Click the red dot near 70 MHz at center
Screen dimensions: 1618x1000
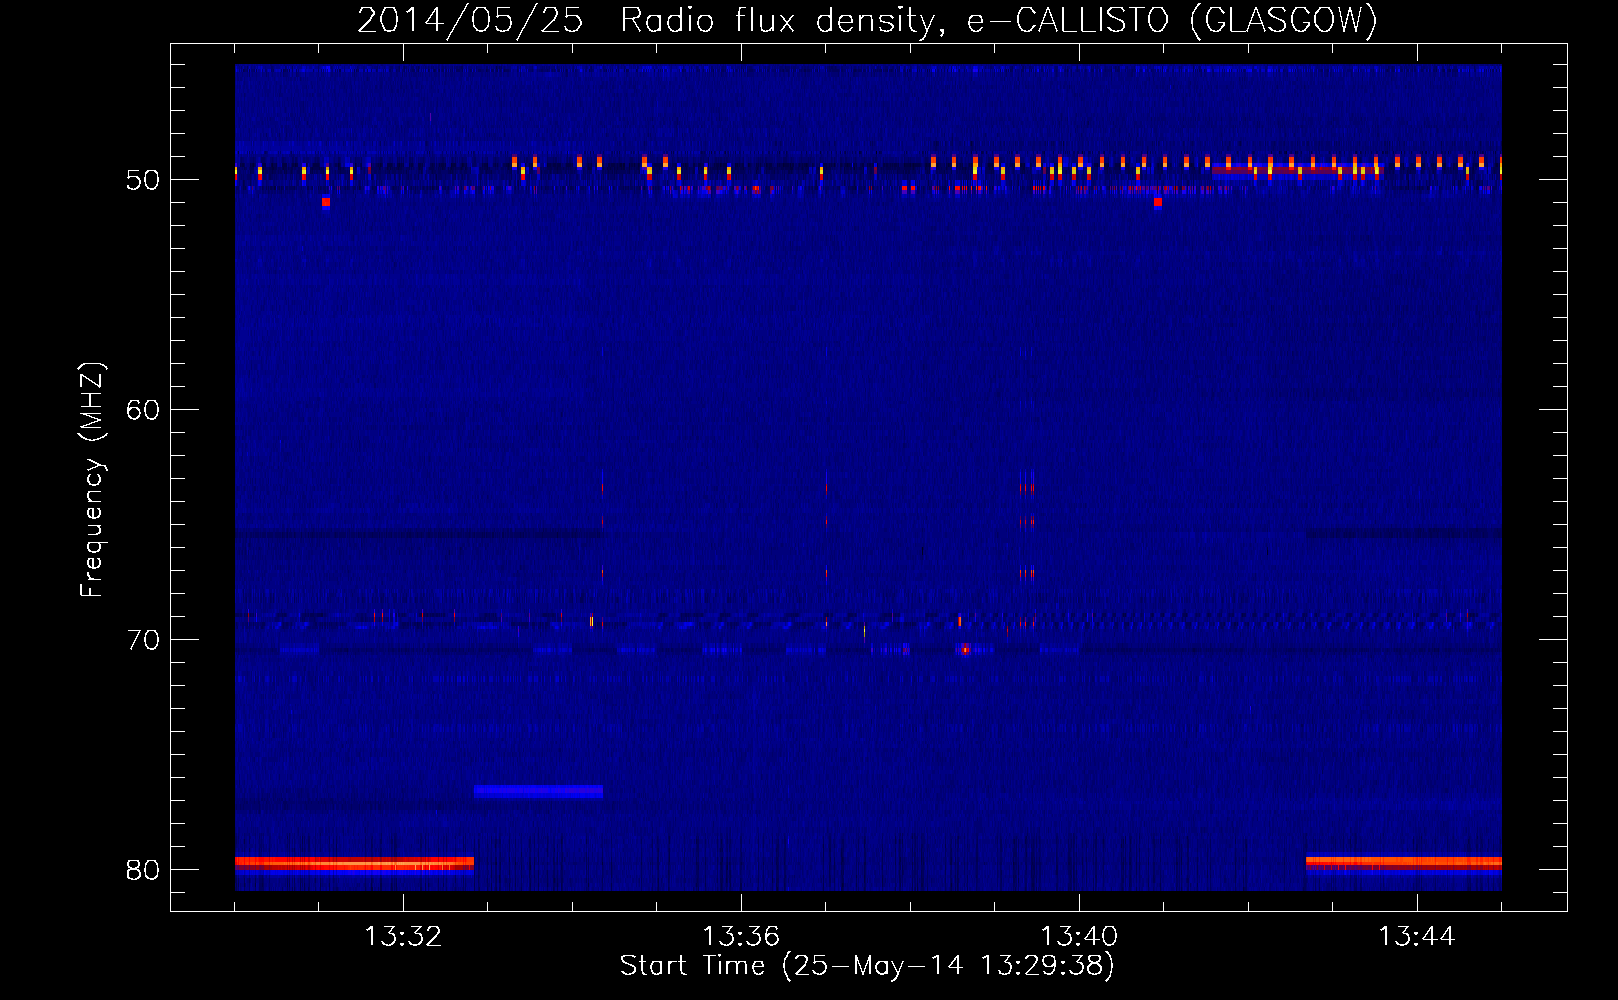pos(964,650)
